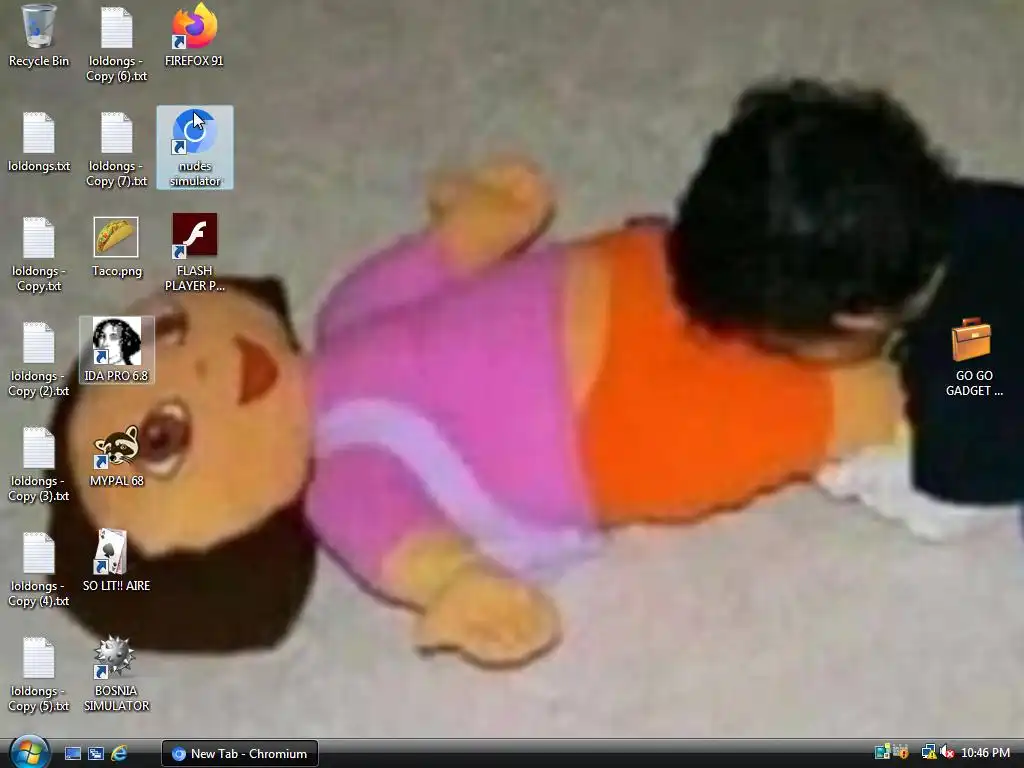Select loldongs - Copy (3).txt file

(39, 464)
